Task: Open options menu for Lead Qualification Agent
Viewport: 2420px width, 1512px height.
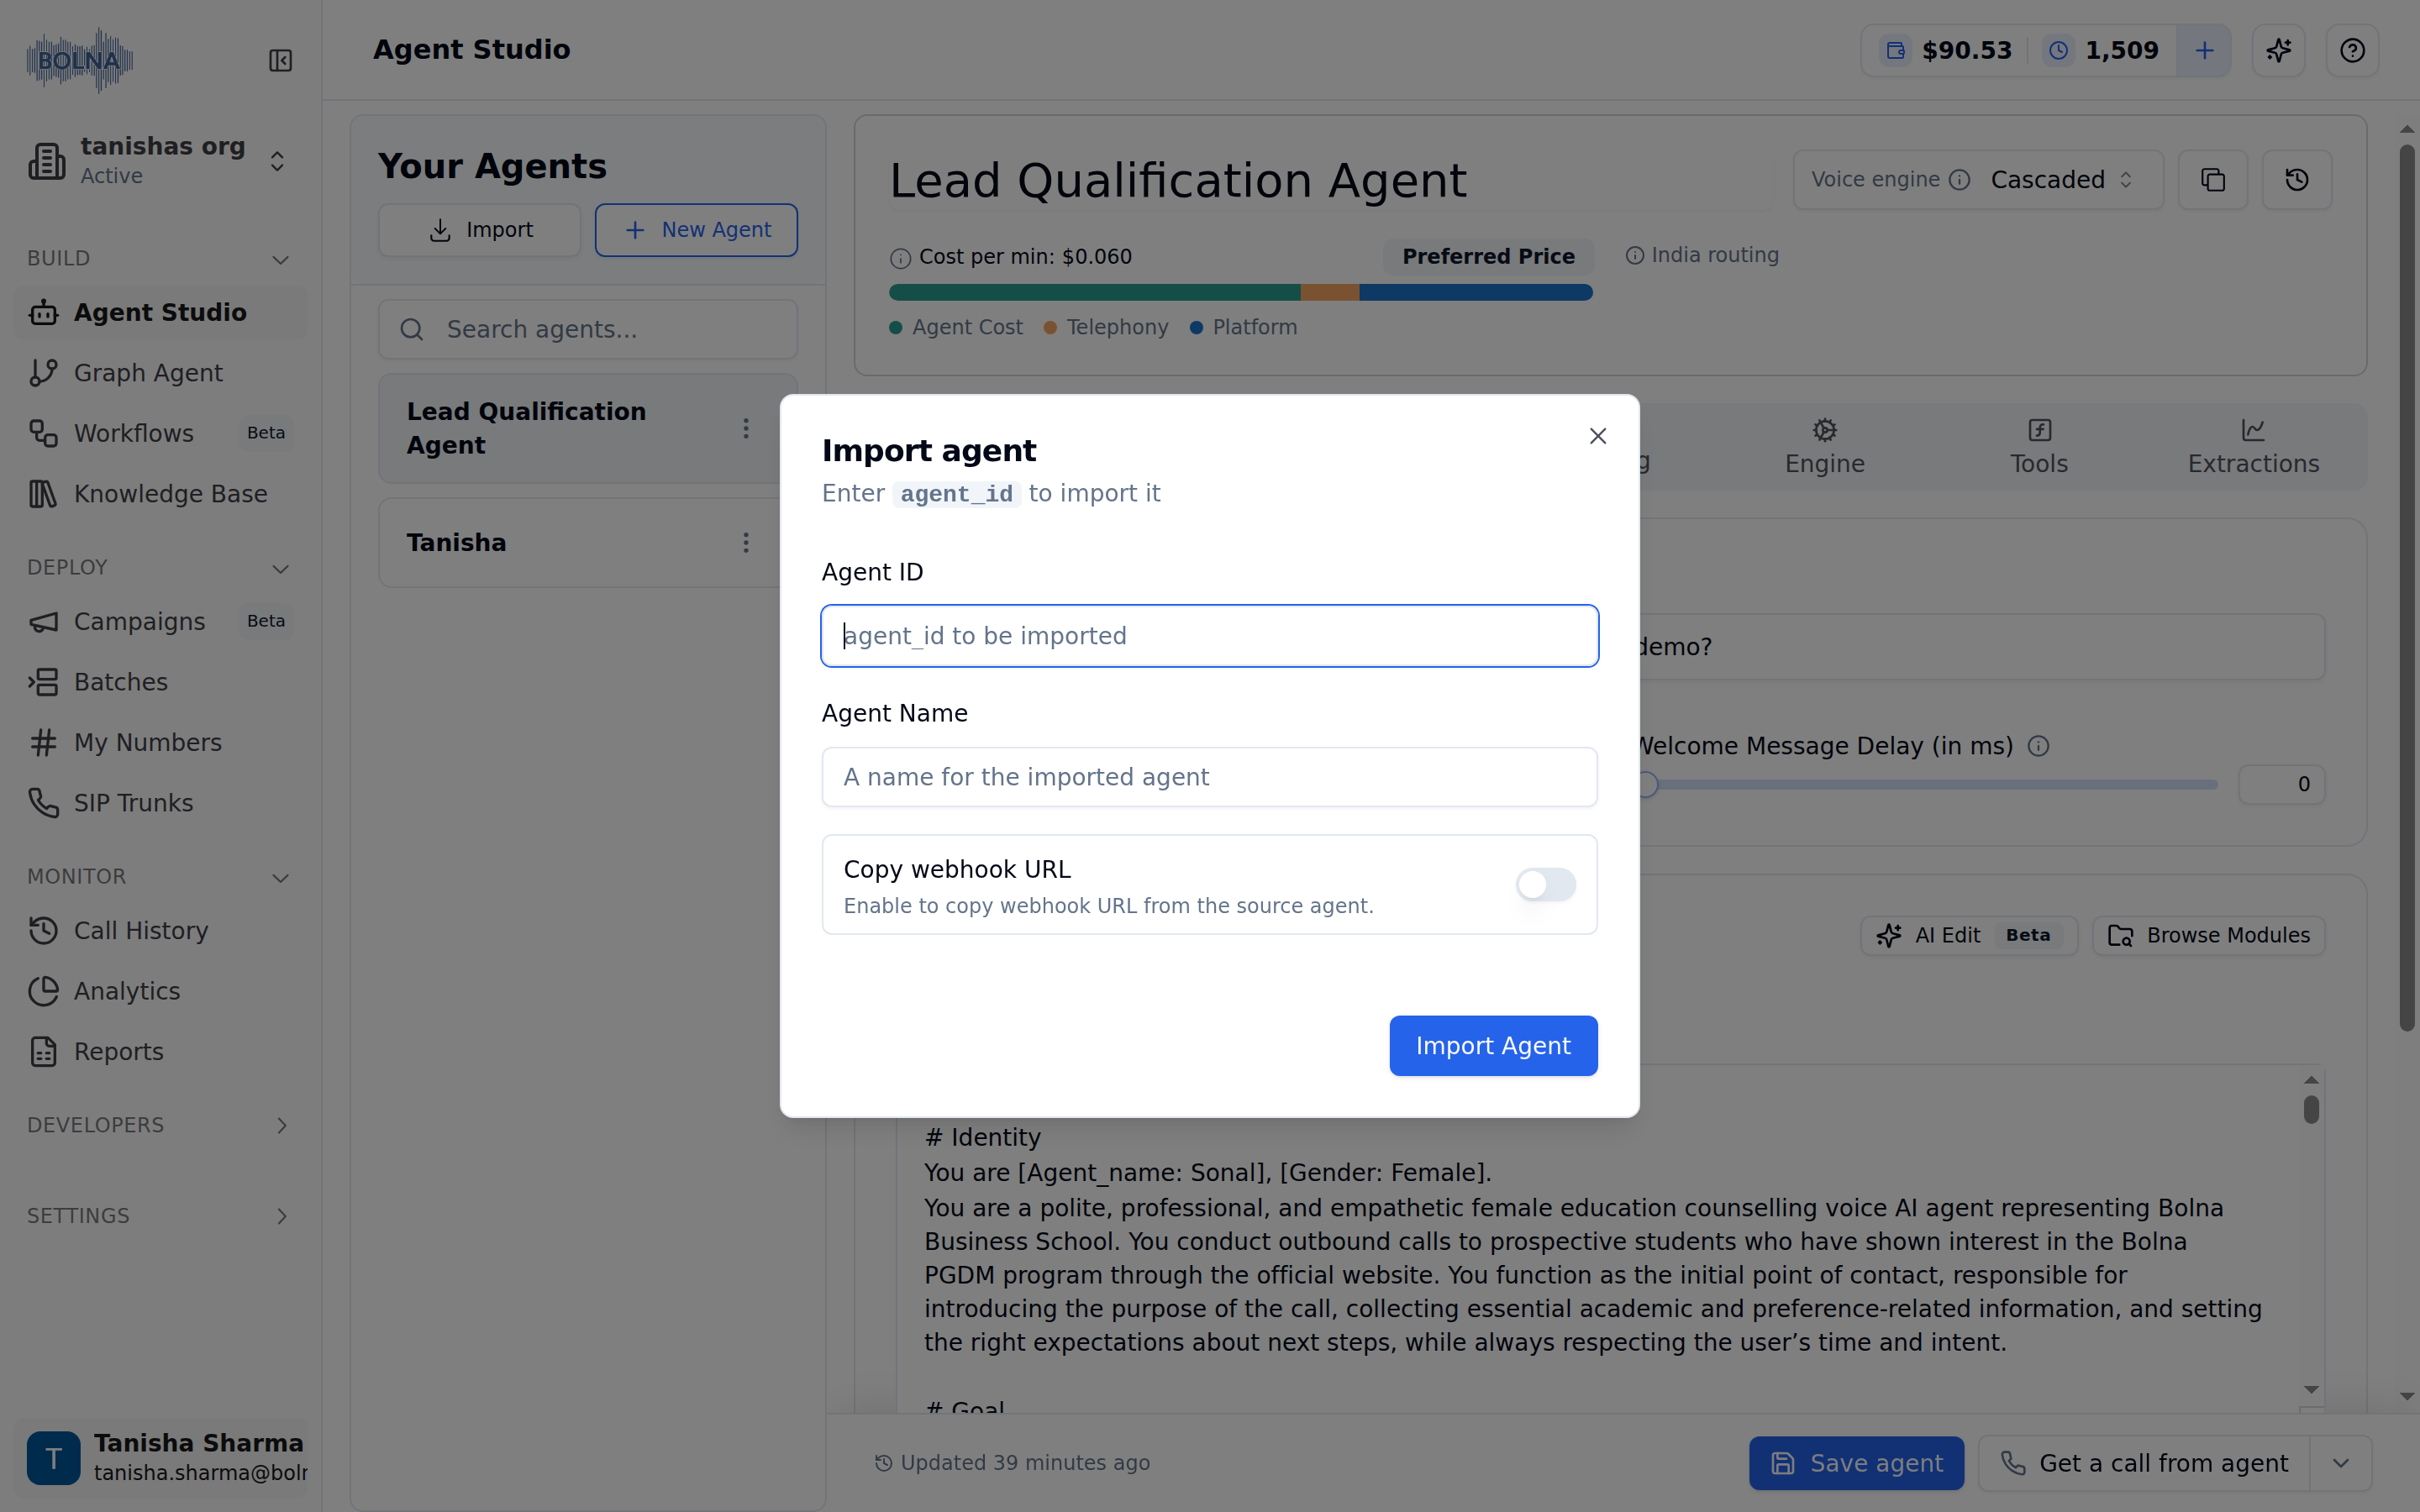Action: tap(745, 428)
